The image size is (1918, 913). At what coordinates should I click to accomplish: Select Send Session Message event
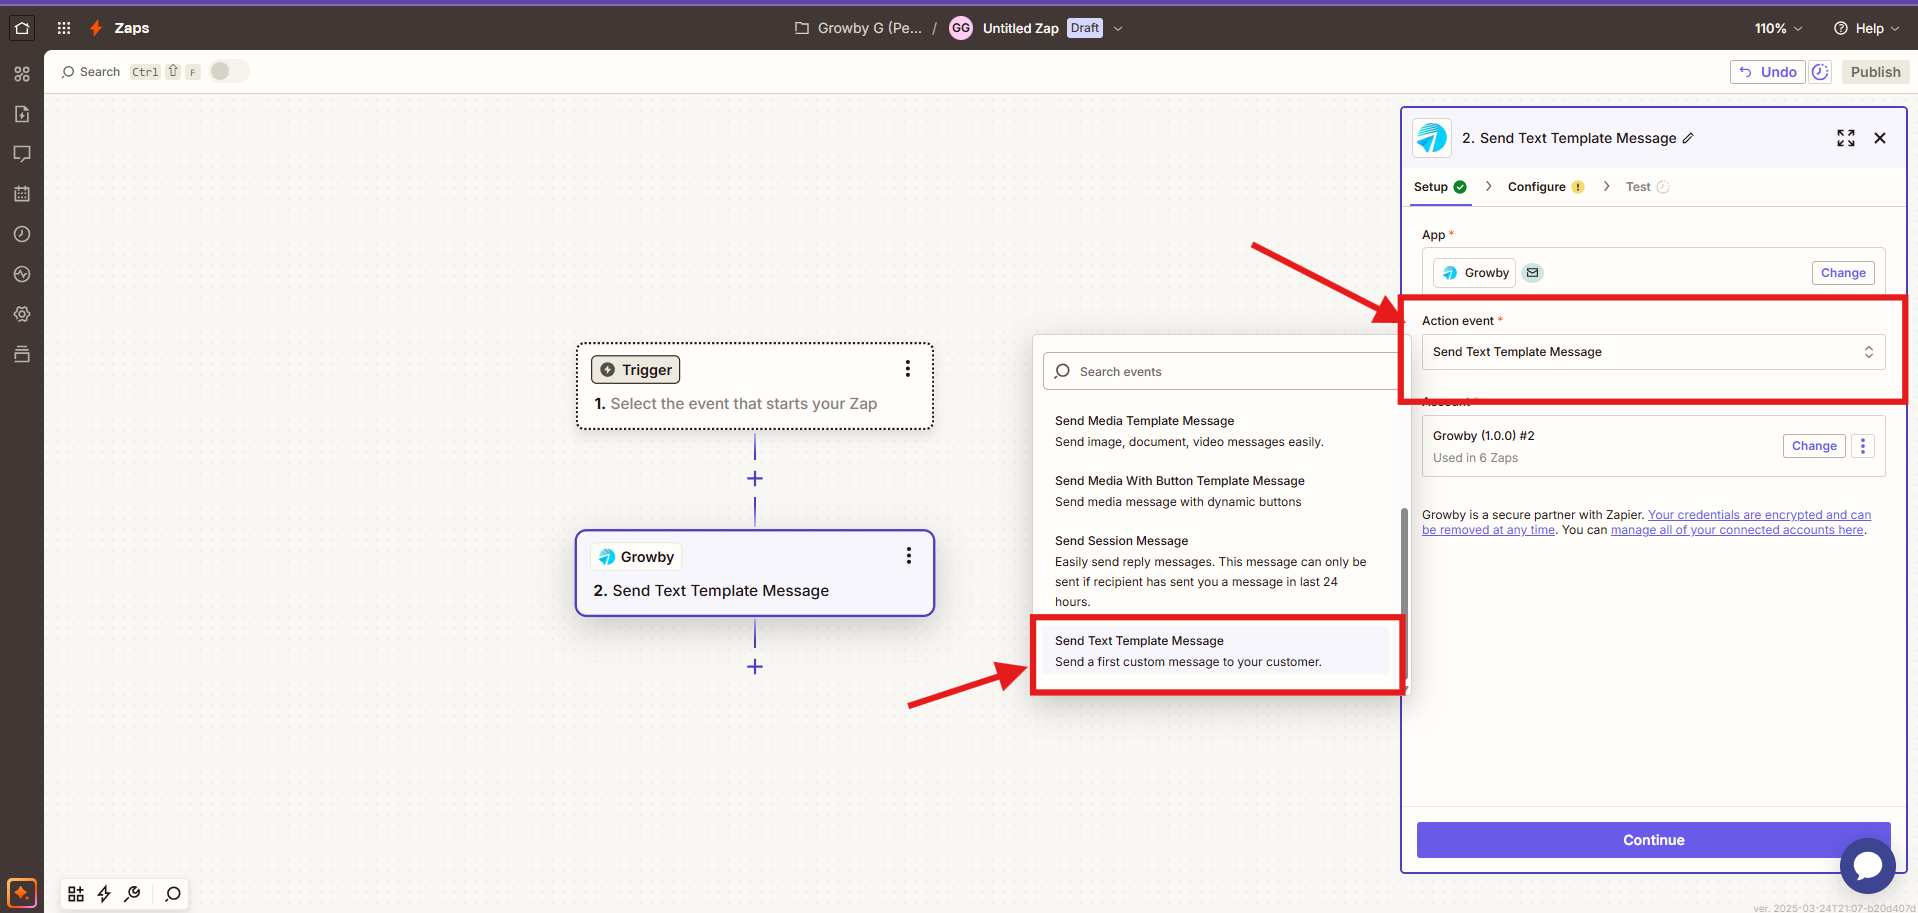click(1217, 571)
